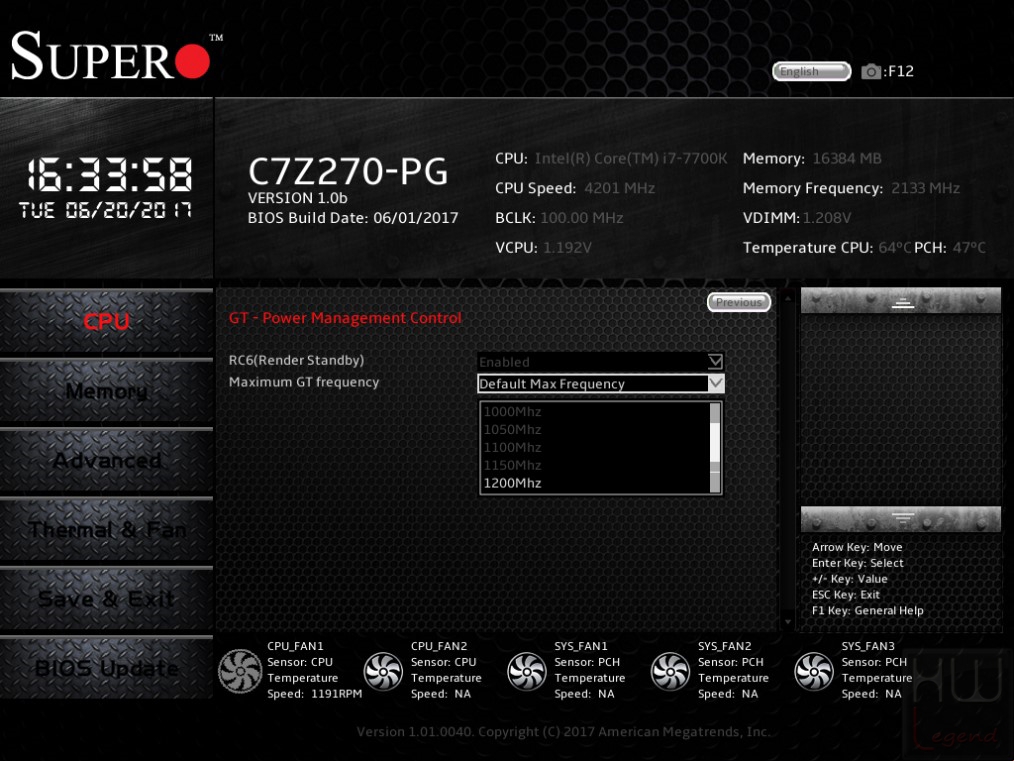Click the +/- Key: Value hint
This screenshot has height=761, width=1014.
(849, 579)
